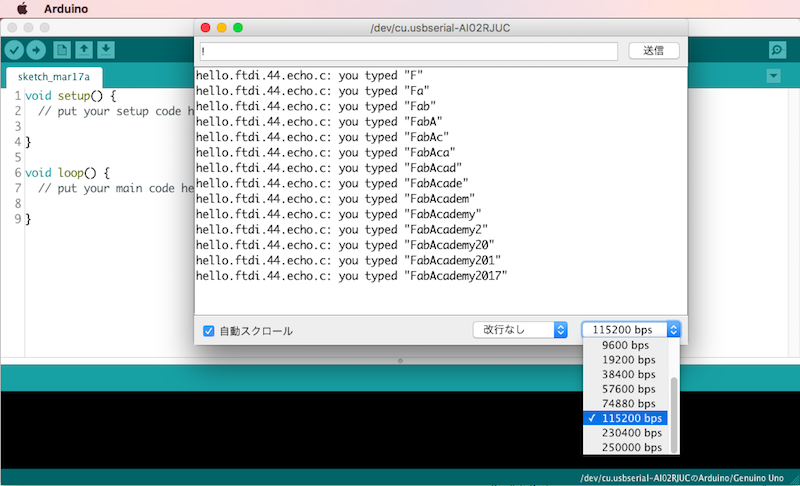The height and width of the screenshot is (486, 800).
Task: Open a sketch with the Open icon
Action: (x=84, y=50)
